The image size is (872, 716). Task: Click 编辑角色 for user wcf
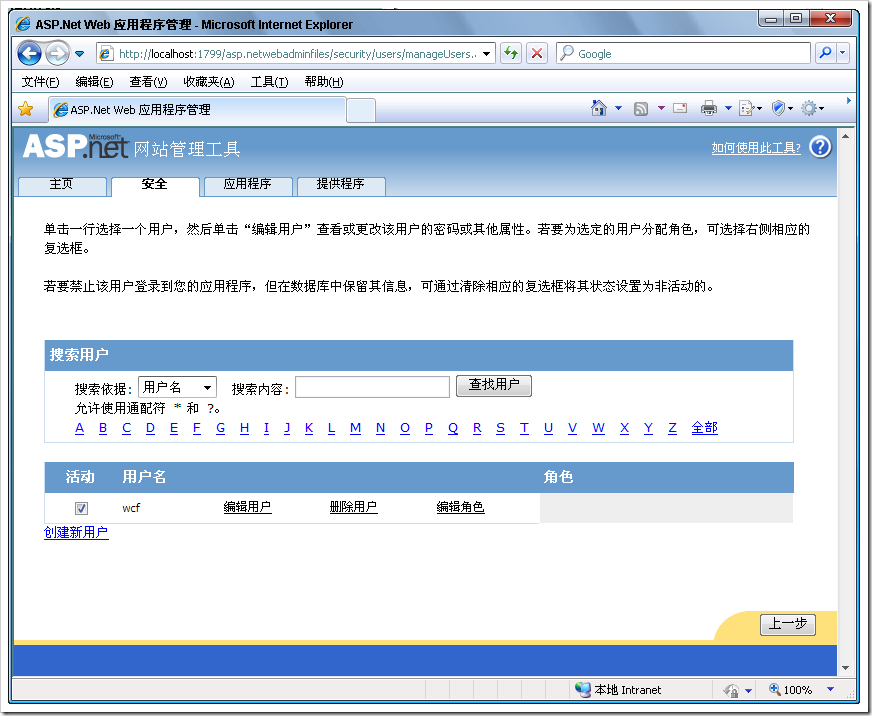460,507
